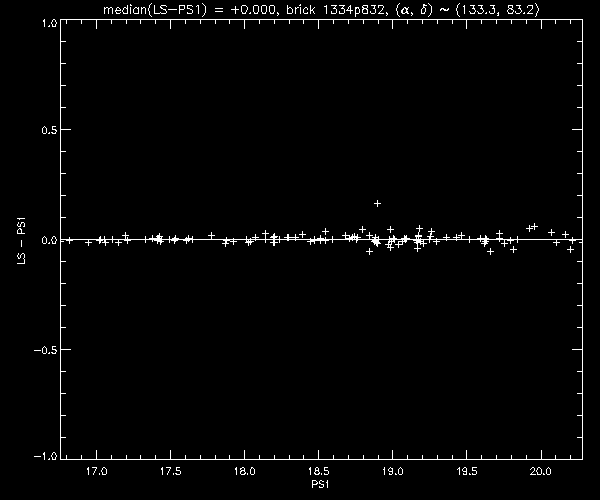Click the 0.0 y-axis tick label

point(49,240)
